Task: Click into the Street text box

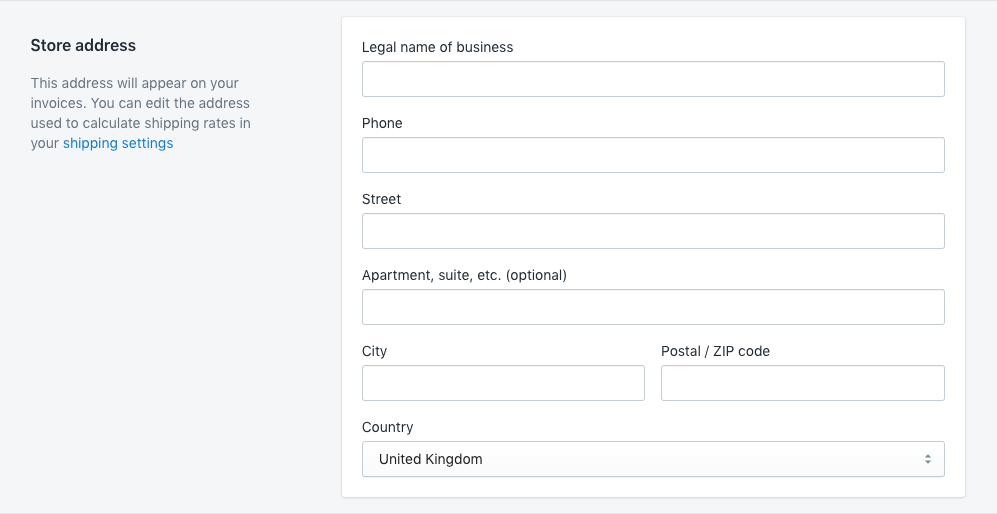Action: point(653,231)
